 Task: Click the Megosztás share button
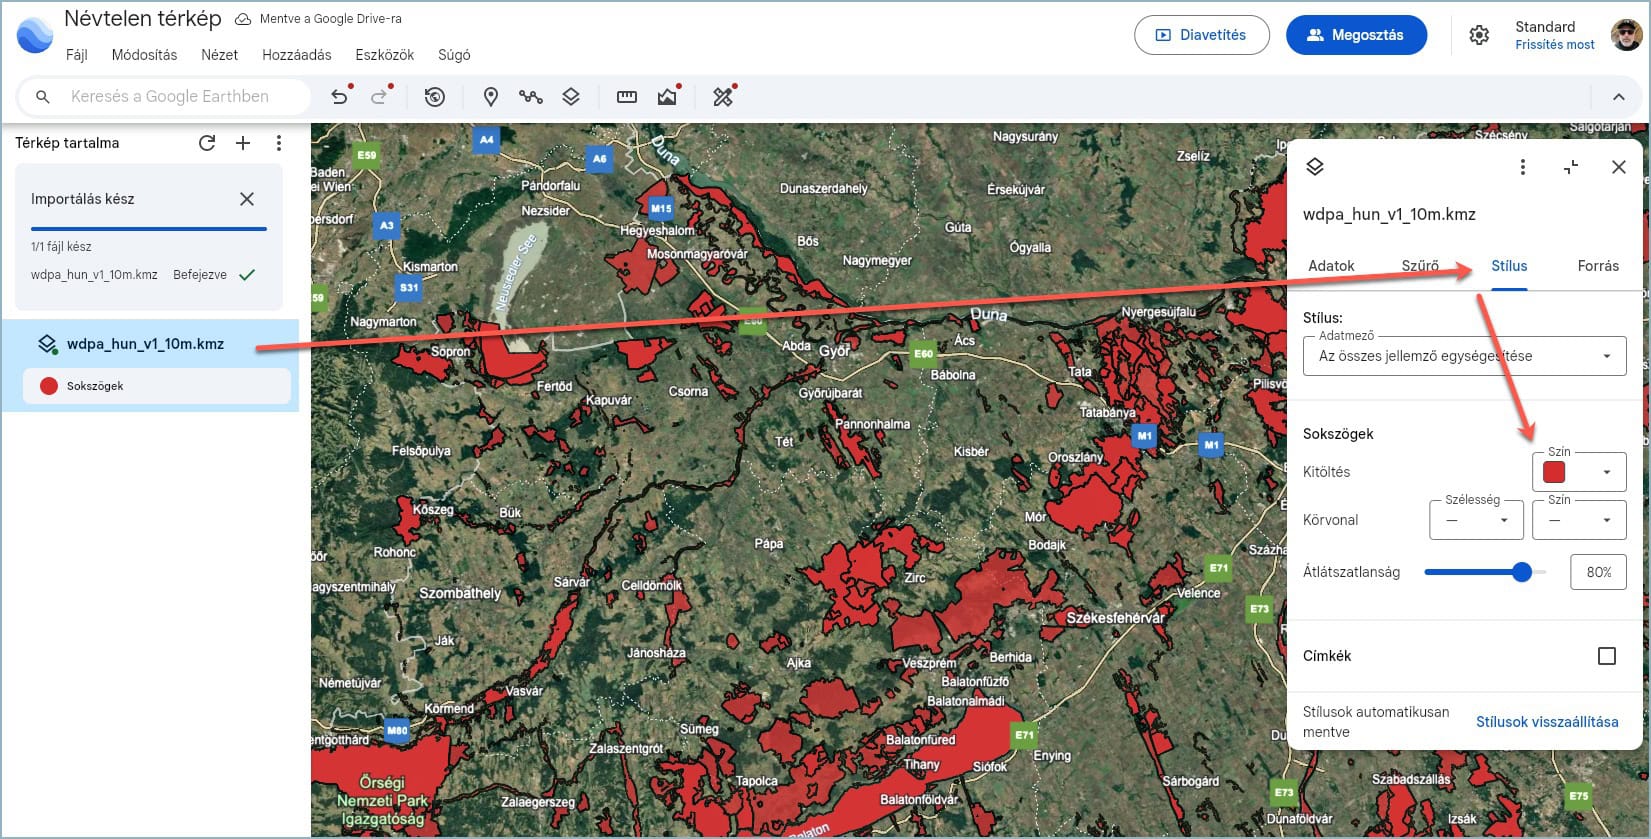[x=1356, y=35]
